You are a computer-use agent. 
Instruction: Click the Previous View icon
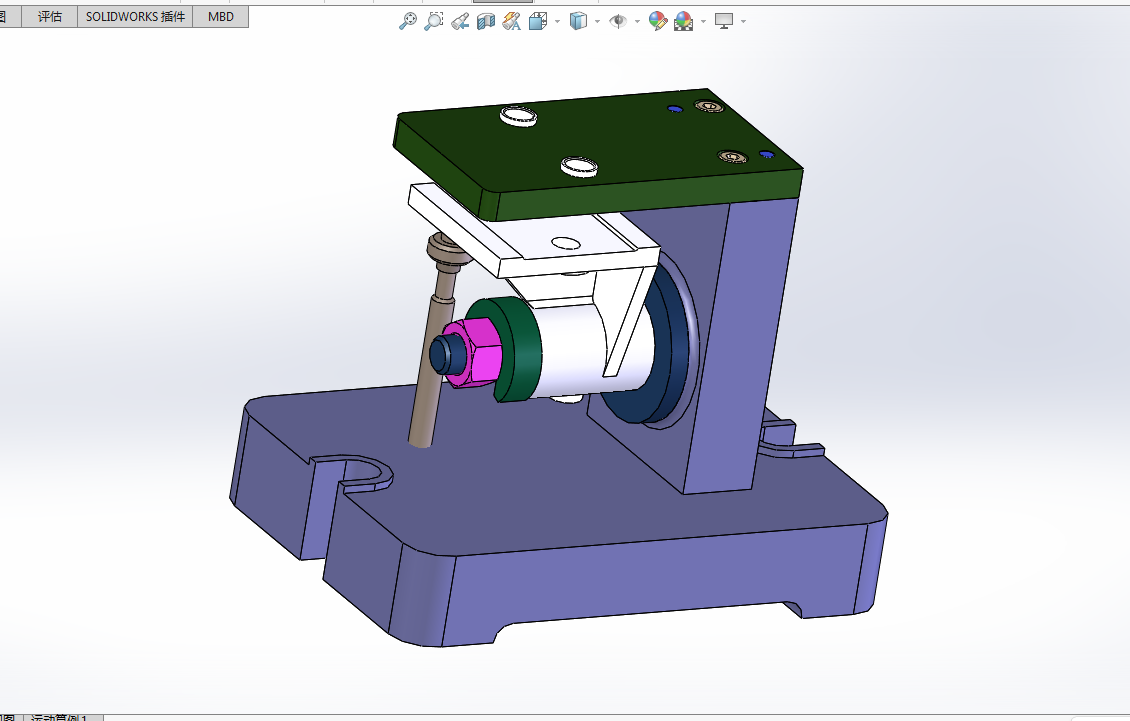[460, 22]
